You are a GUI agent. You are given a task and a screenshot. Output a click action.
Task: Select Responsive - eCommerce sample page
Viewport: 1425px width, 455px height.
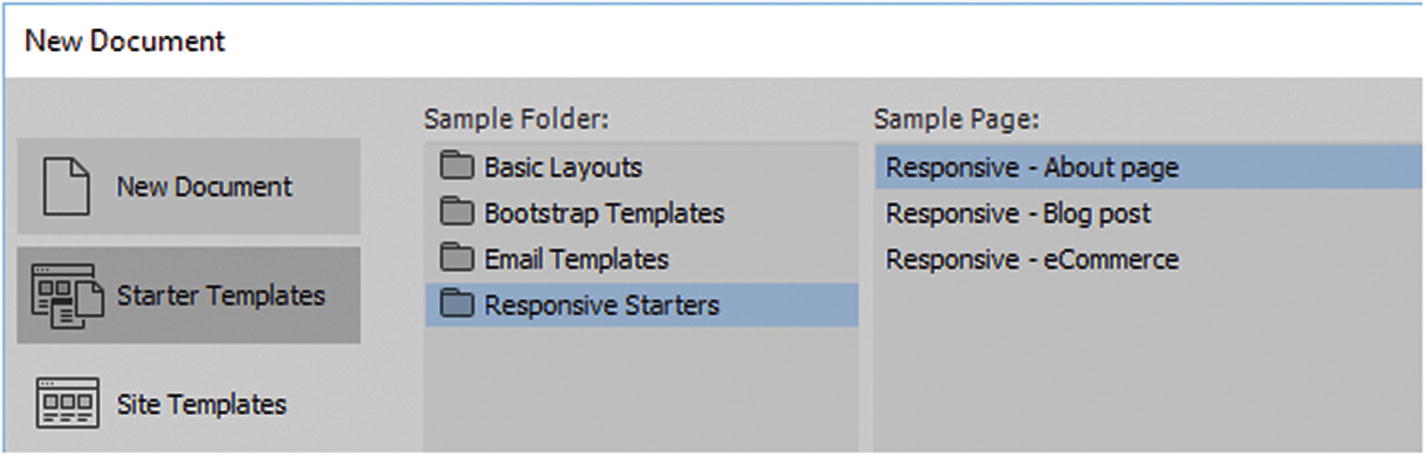(x=1032, y=259)
